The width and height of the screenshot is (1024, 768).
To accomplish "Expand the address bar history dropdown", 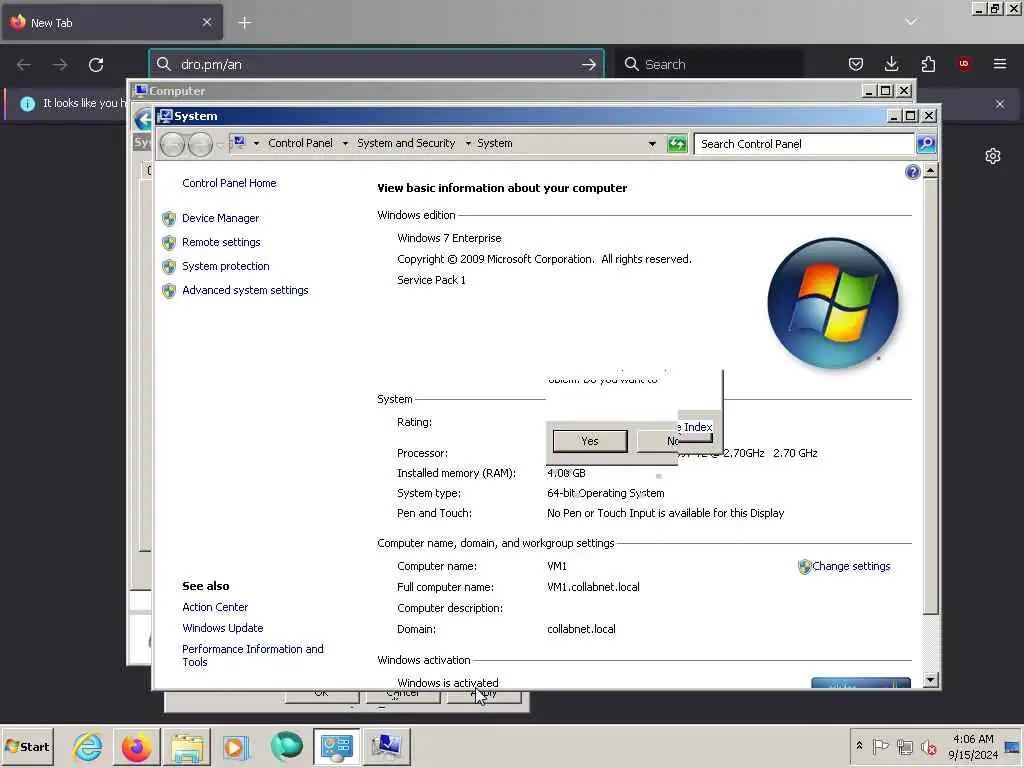I will pyautogui.click(x=652, y=144).
